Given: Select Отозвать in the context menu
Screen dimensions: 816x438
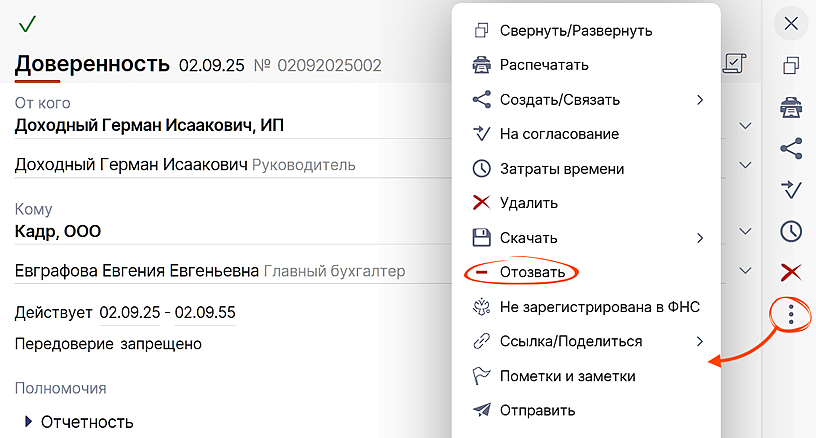Looking at the screenshot, I should [532, 272].
